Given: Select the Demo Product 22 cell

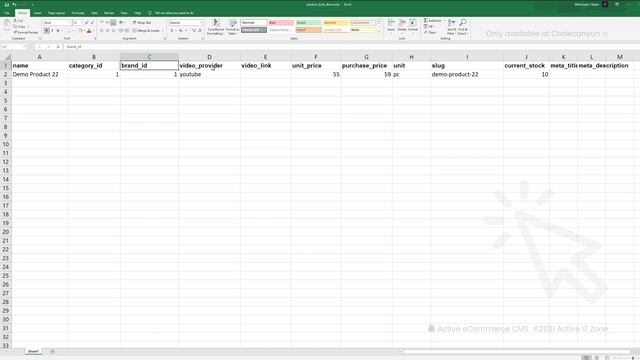Looking at the screenshot, I should [x=40, y=74].
